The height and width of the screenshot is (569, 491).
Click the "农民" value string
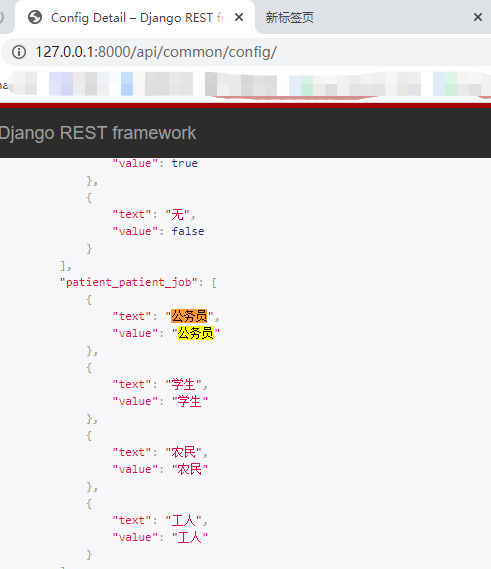[x=190, y=469]
